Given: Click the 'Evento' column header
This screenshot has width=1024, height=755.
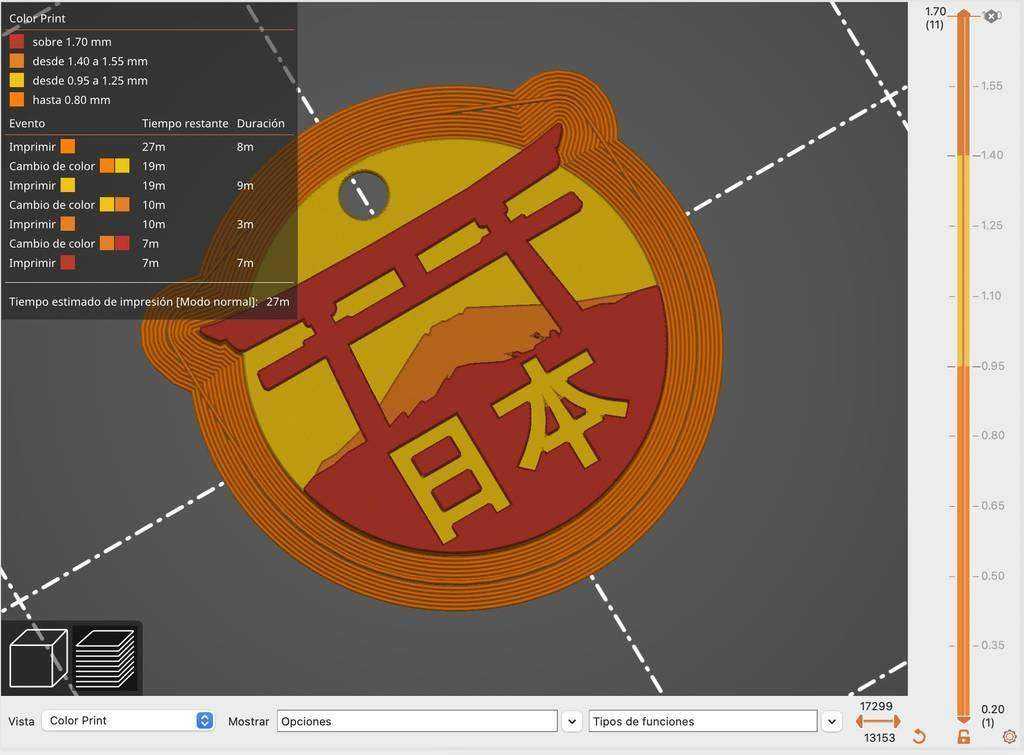Looking at the screenshot, I should (x=27, y=123).
